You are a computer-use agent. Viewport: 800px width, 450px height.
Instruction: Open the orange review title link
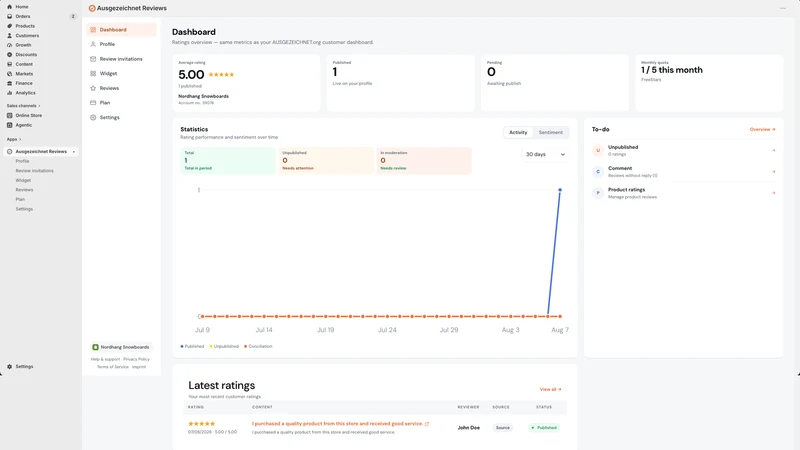click(x=337, y=423)
